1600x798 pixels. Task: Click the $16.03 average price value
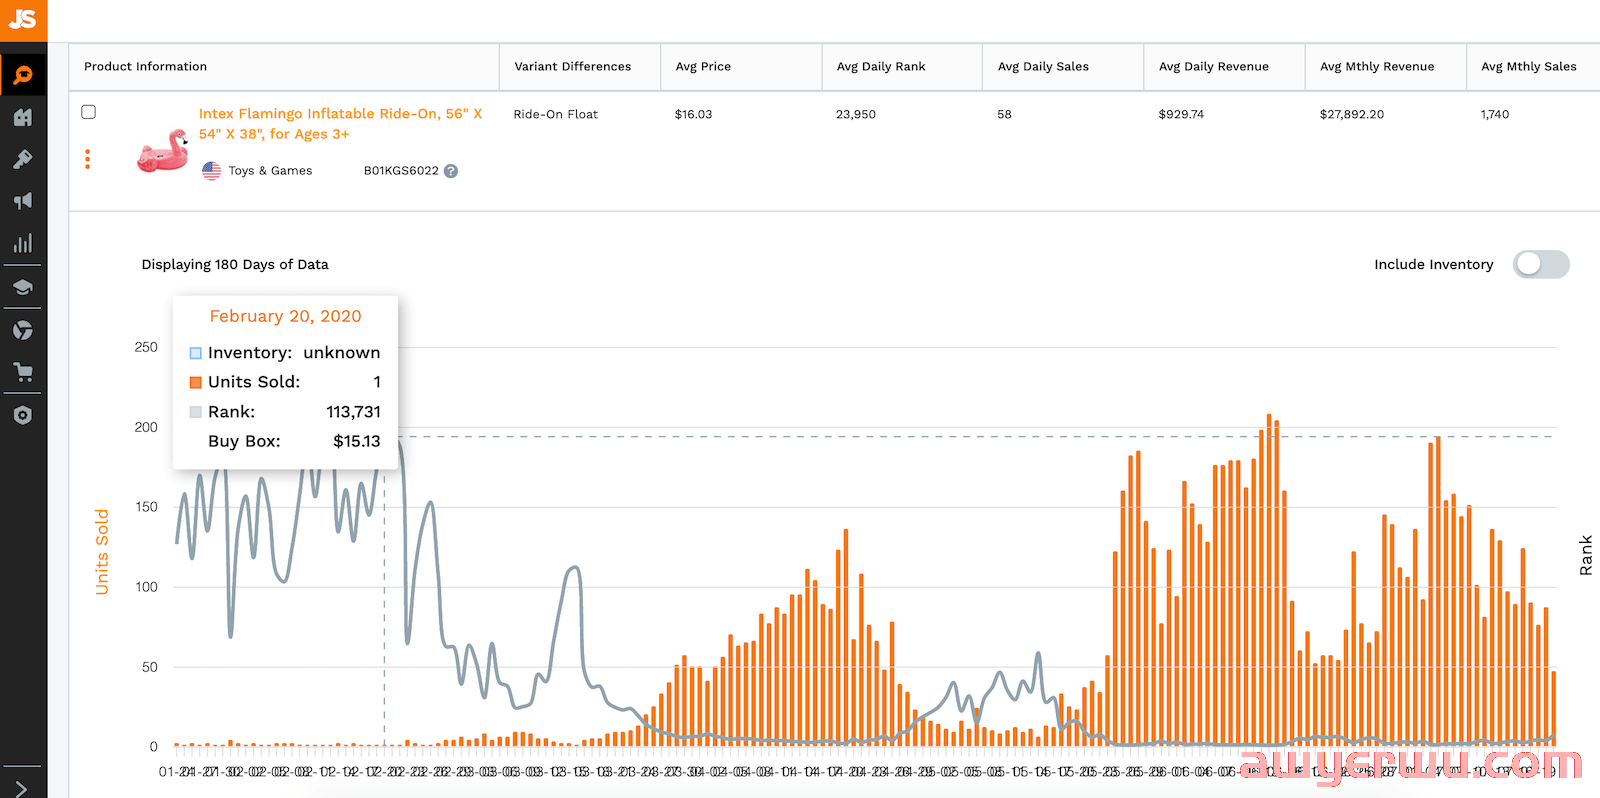(693, 114)
